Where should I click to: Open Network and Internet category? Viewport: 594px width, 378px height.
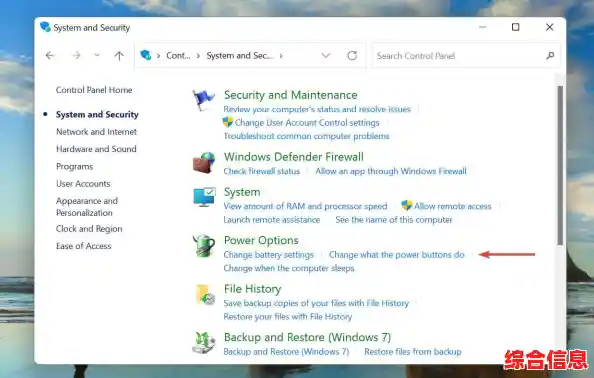point(97,132)
